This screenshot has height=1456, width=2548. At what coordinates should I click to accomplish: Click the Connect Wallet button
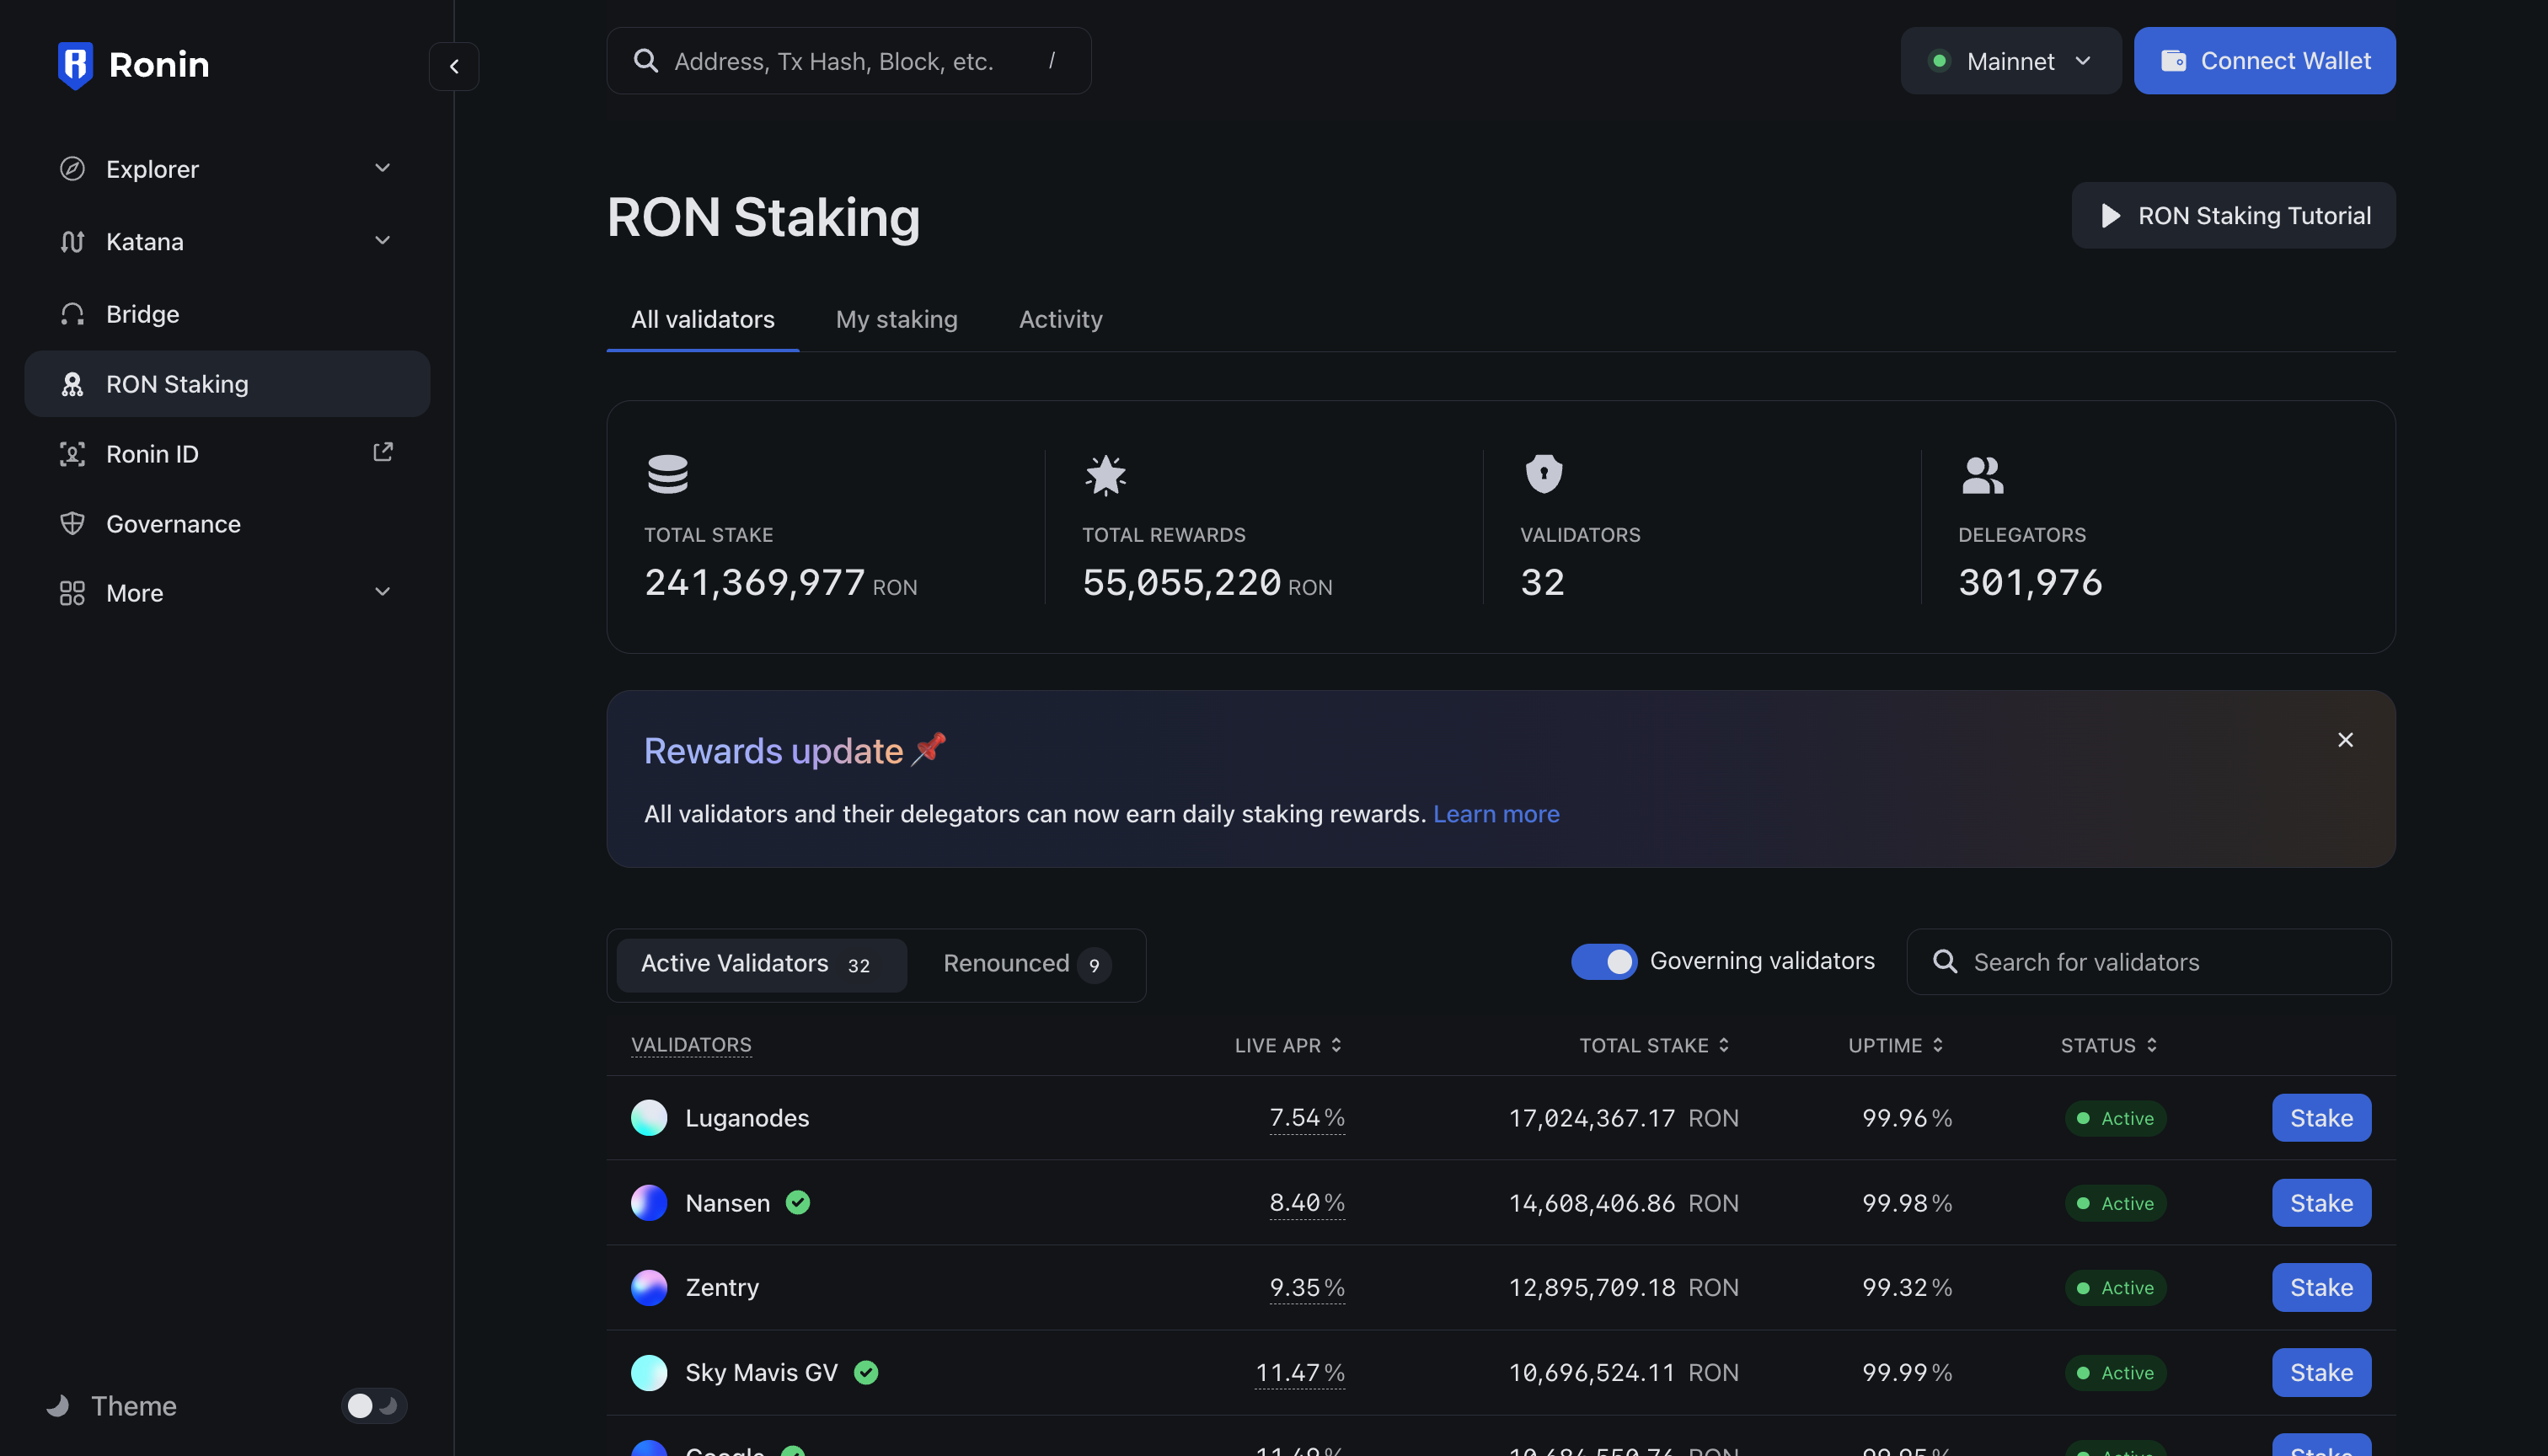tap(2264, 61)
